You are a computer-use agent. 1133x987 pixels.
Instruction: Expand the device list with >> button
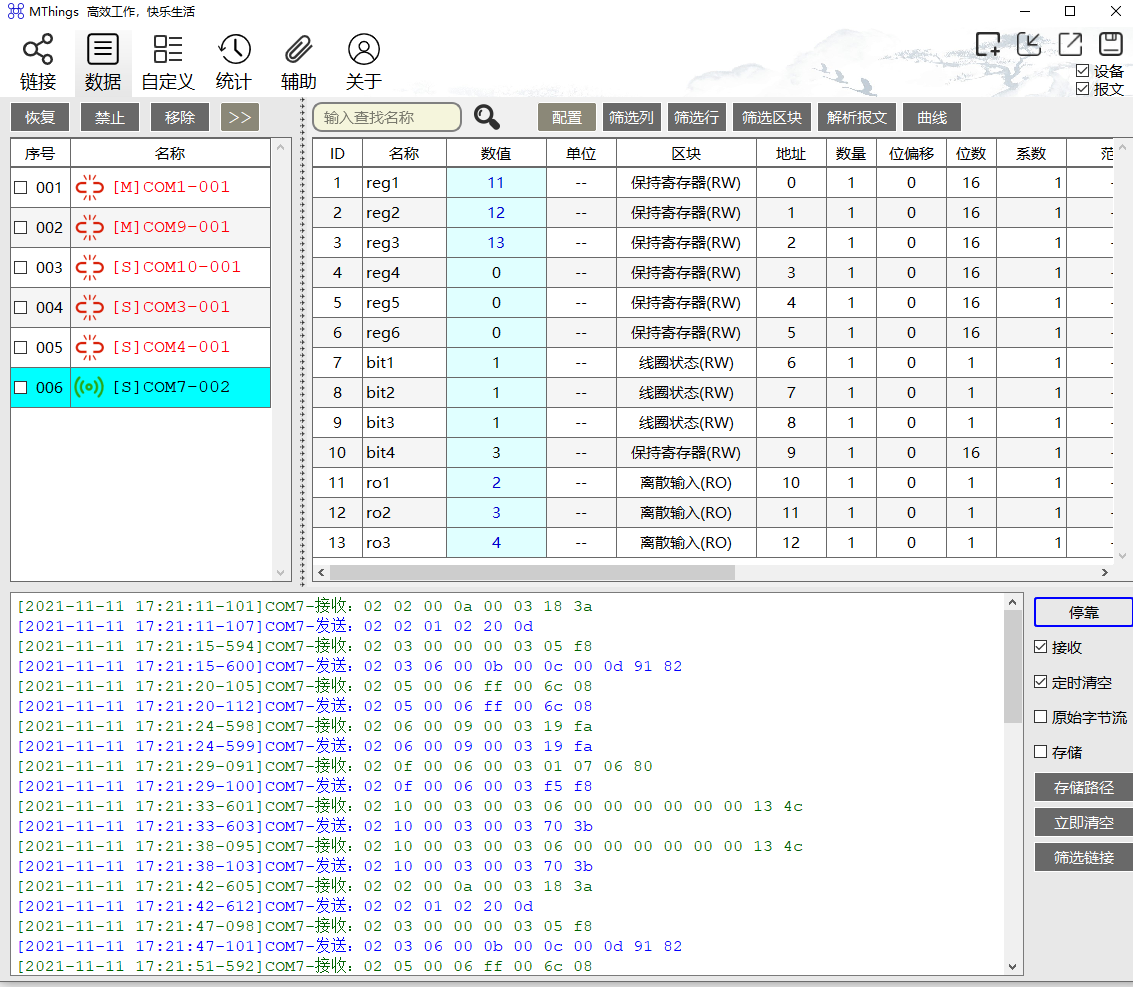pos(239,117)
